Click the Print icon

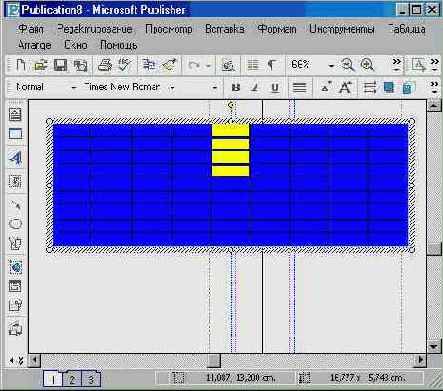pyautogui.click(x=104, y=65)
